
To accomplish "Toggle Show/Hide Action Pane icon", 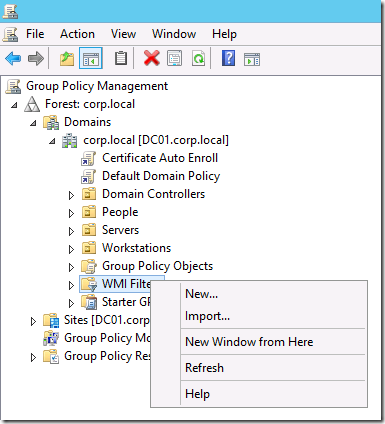I will pos(252,59).
